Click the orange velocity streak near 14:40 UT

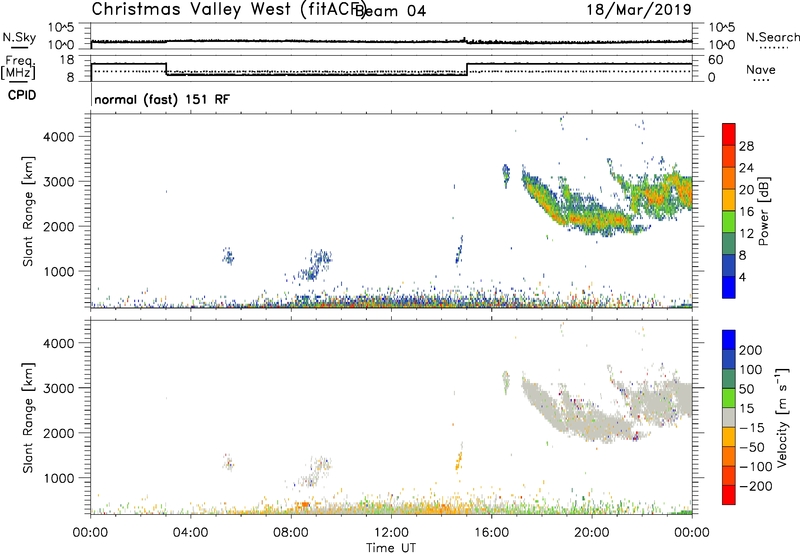458,461
